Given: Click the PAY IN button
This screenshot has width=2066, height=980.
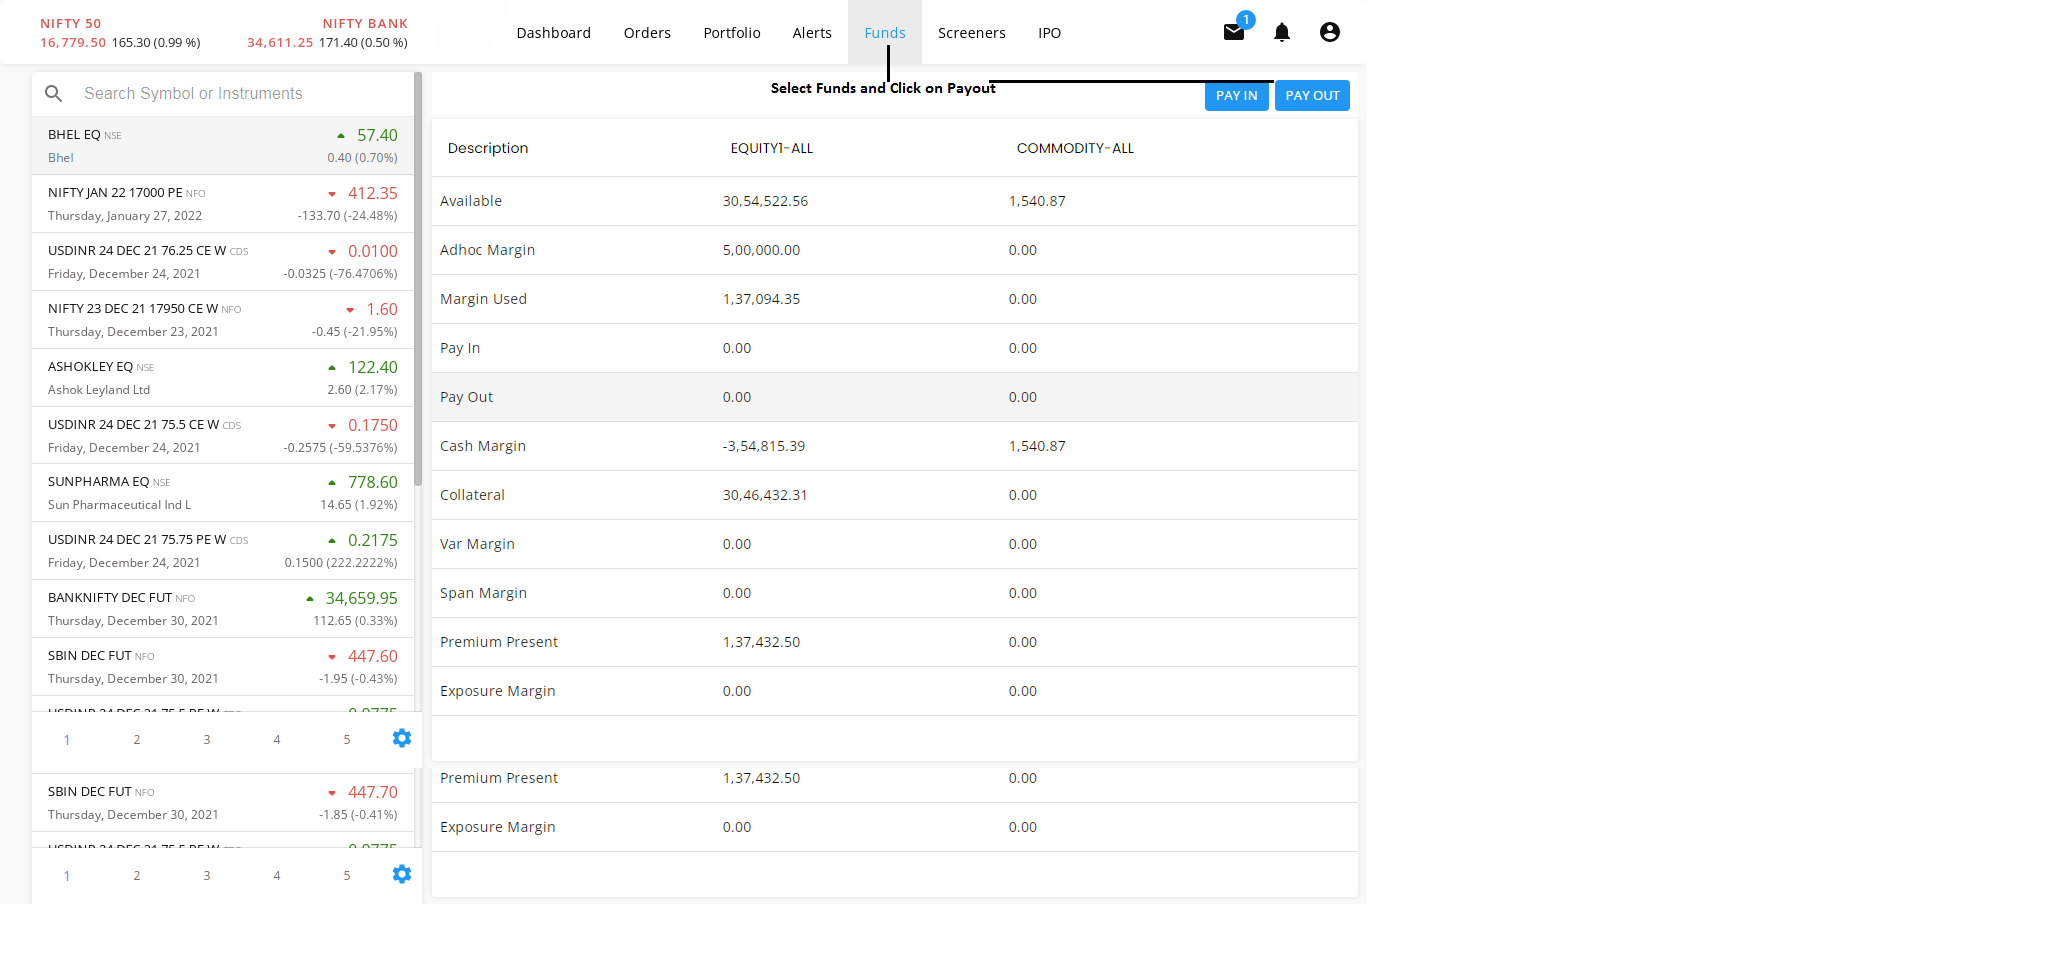Looking at the screenshot, I should [x=1236, y=96].
